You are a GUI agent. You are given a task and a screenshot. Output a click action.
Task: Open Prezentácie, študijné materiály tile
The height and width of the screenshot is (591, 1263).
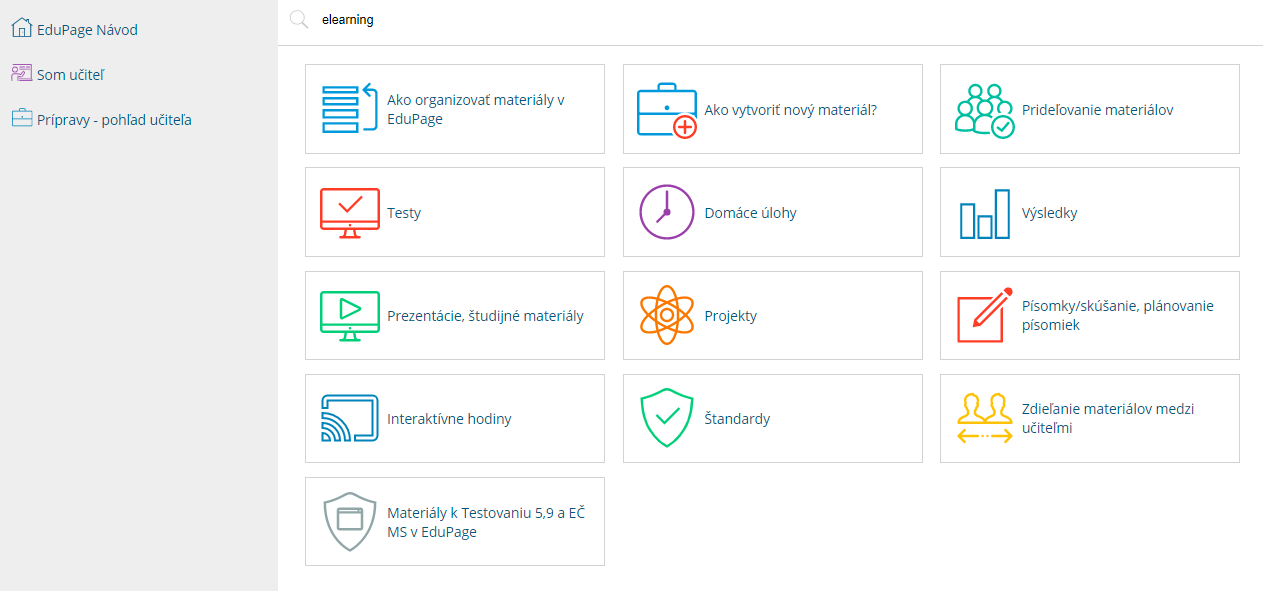(x=455, y=315)
